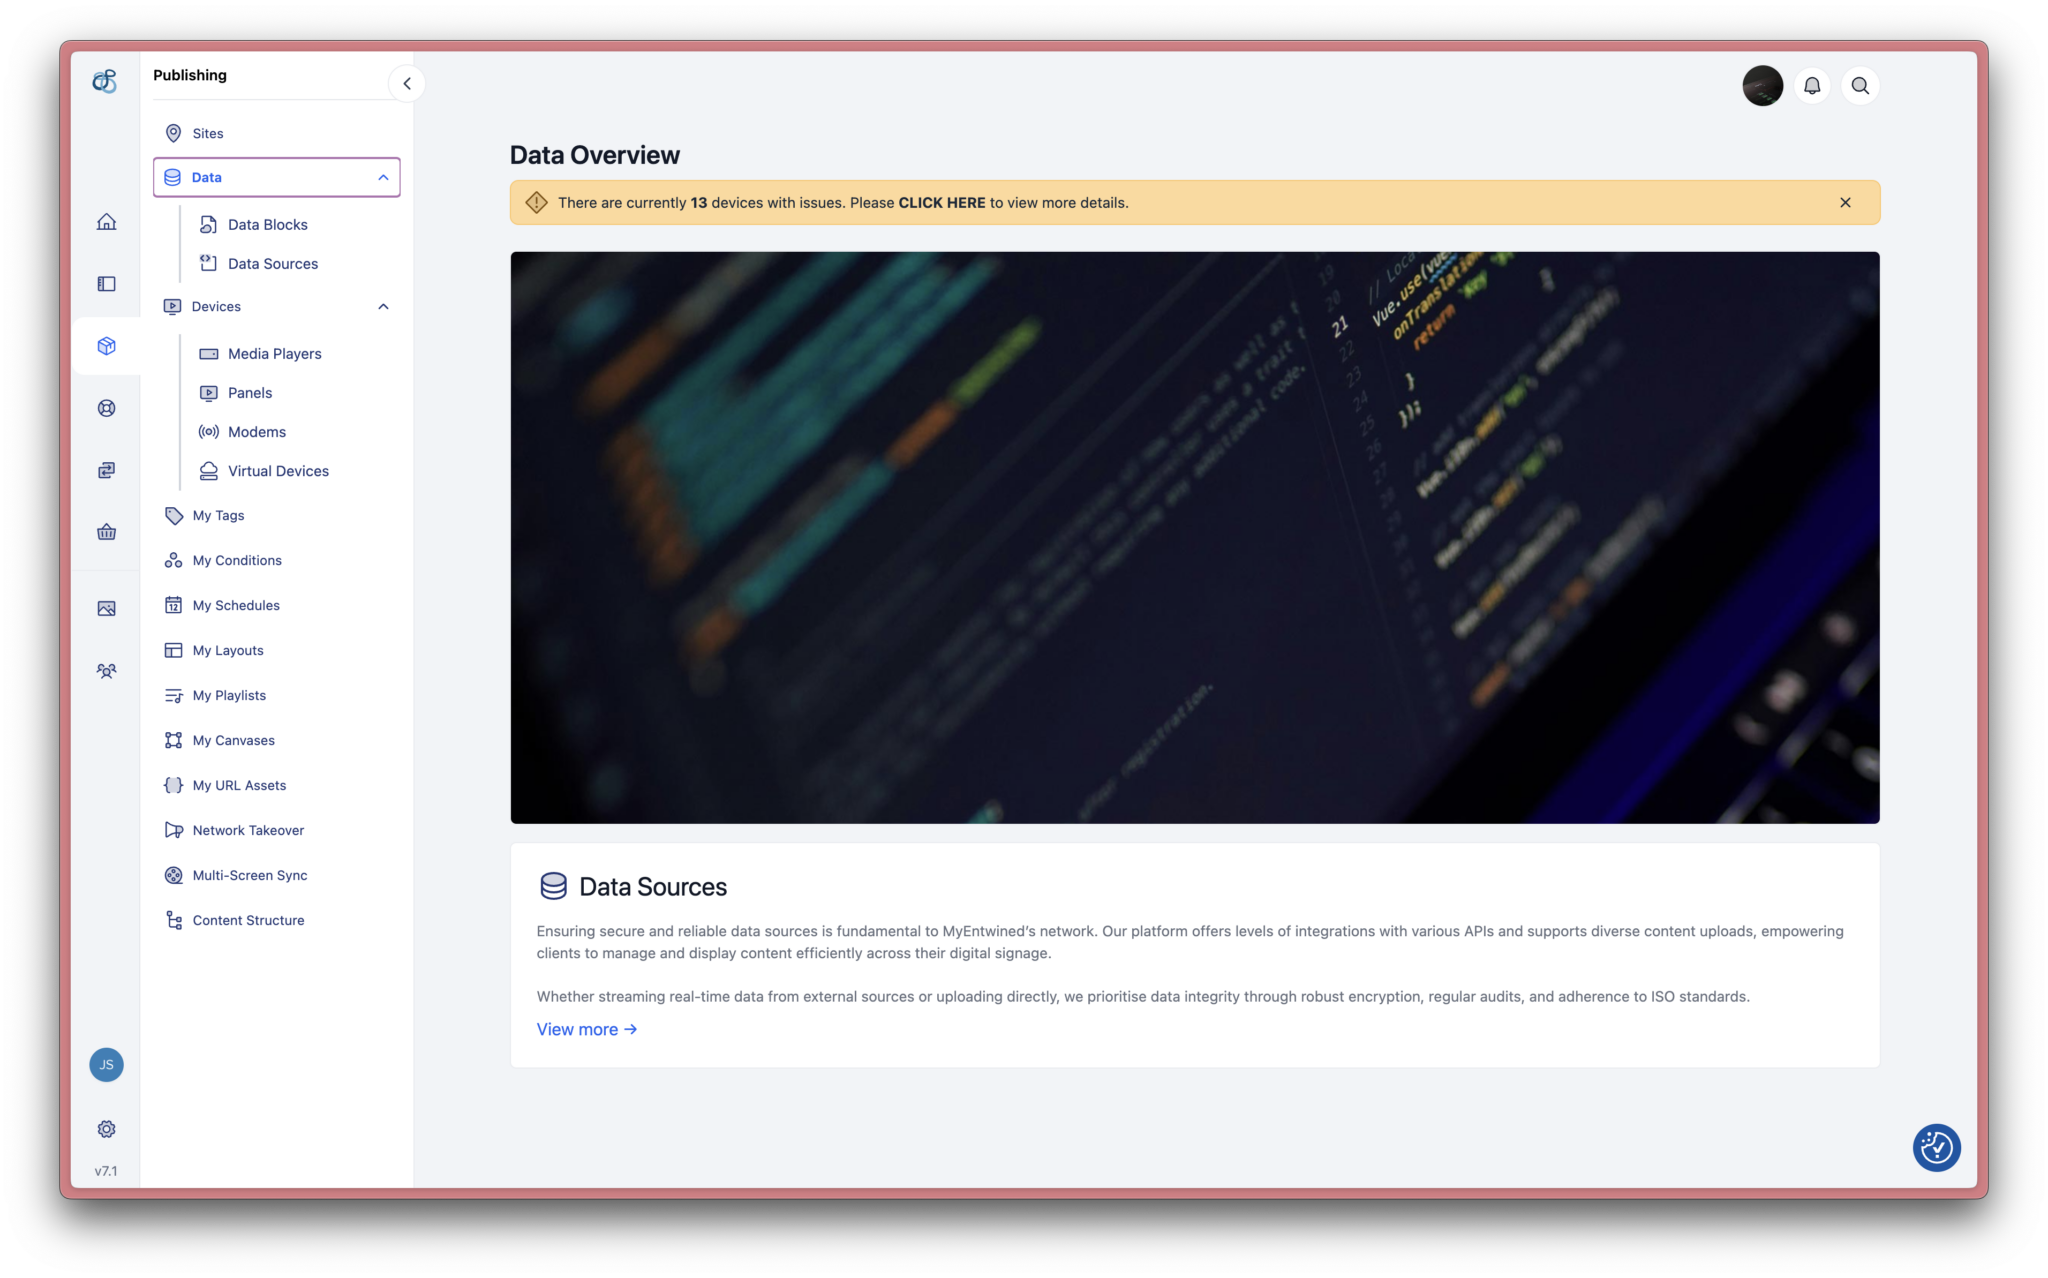Click the Content Structure icon
Screen dimensions: 2048x1278
[172, 920]
